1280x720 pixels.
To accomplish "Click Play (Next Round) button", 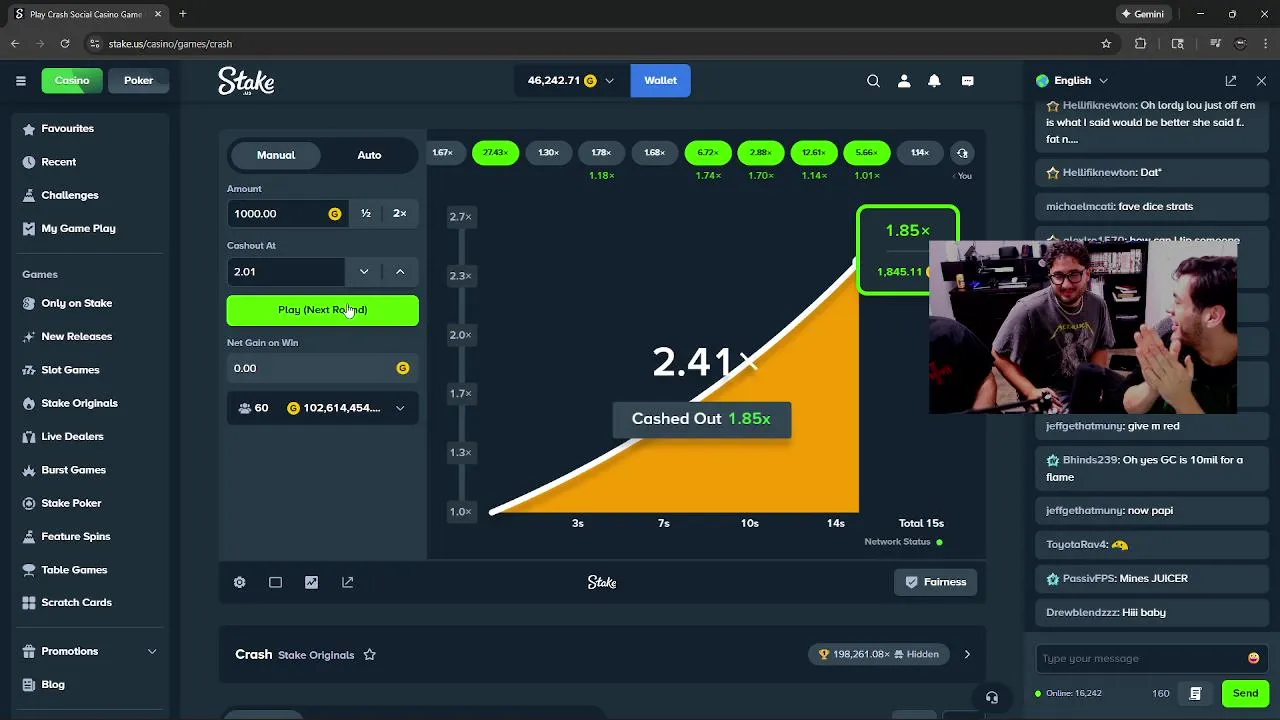I will (x=323, y=310).
